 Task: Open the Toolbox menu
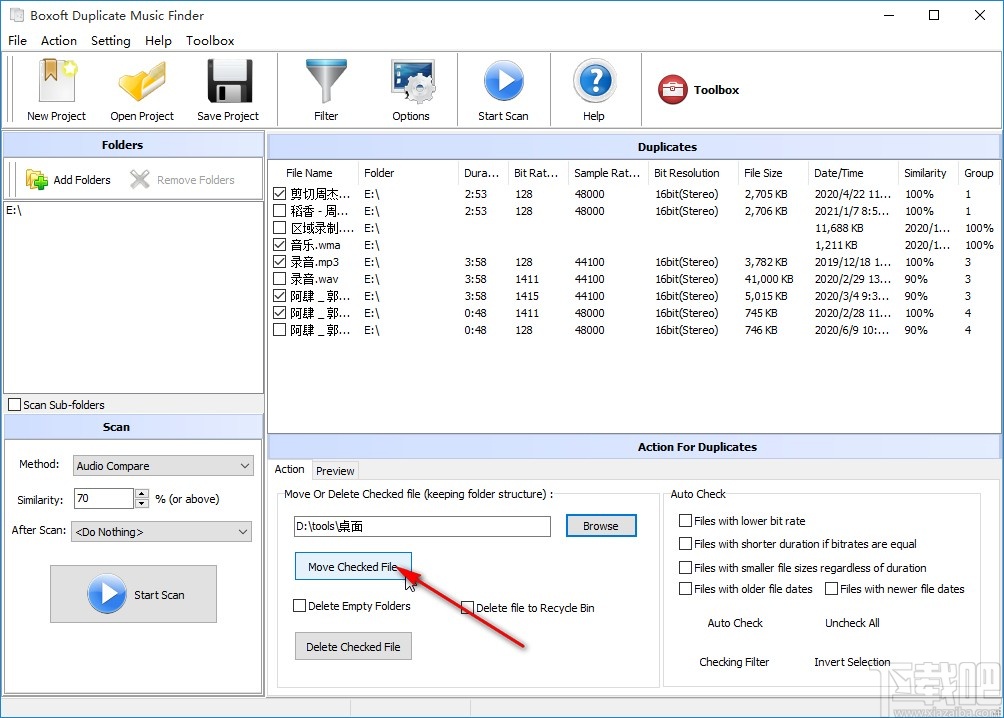click(210, 40)
